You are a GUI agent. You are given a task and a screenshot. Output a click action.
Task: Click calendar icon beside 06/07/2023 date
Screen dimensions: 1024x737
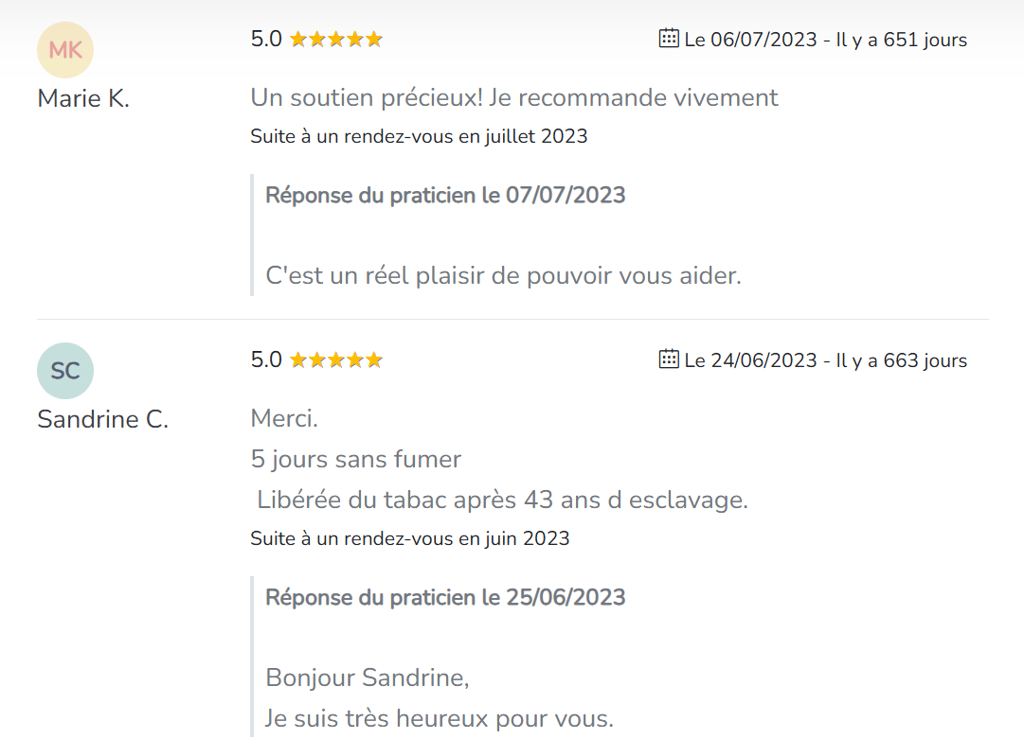click(669, 39)
